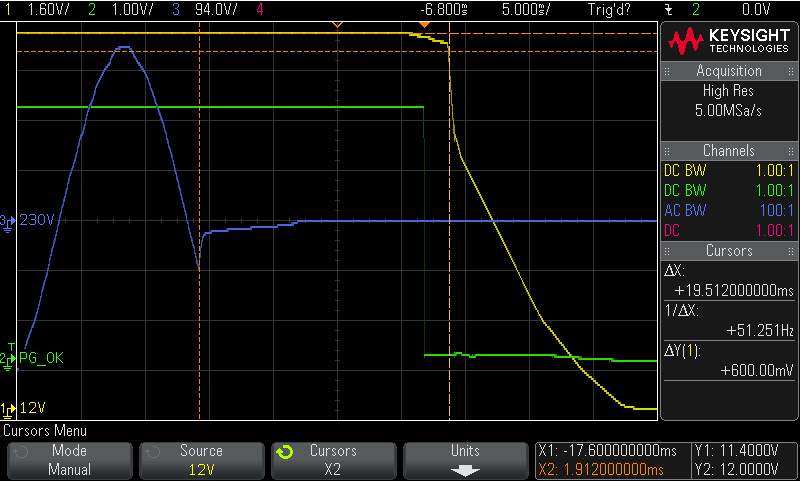Click the X2 1.912000000ms cursor readout

601,469
